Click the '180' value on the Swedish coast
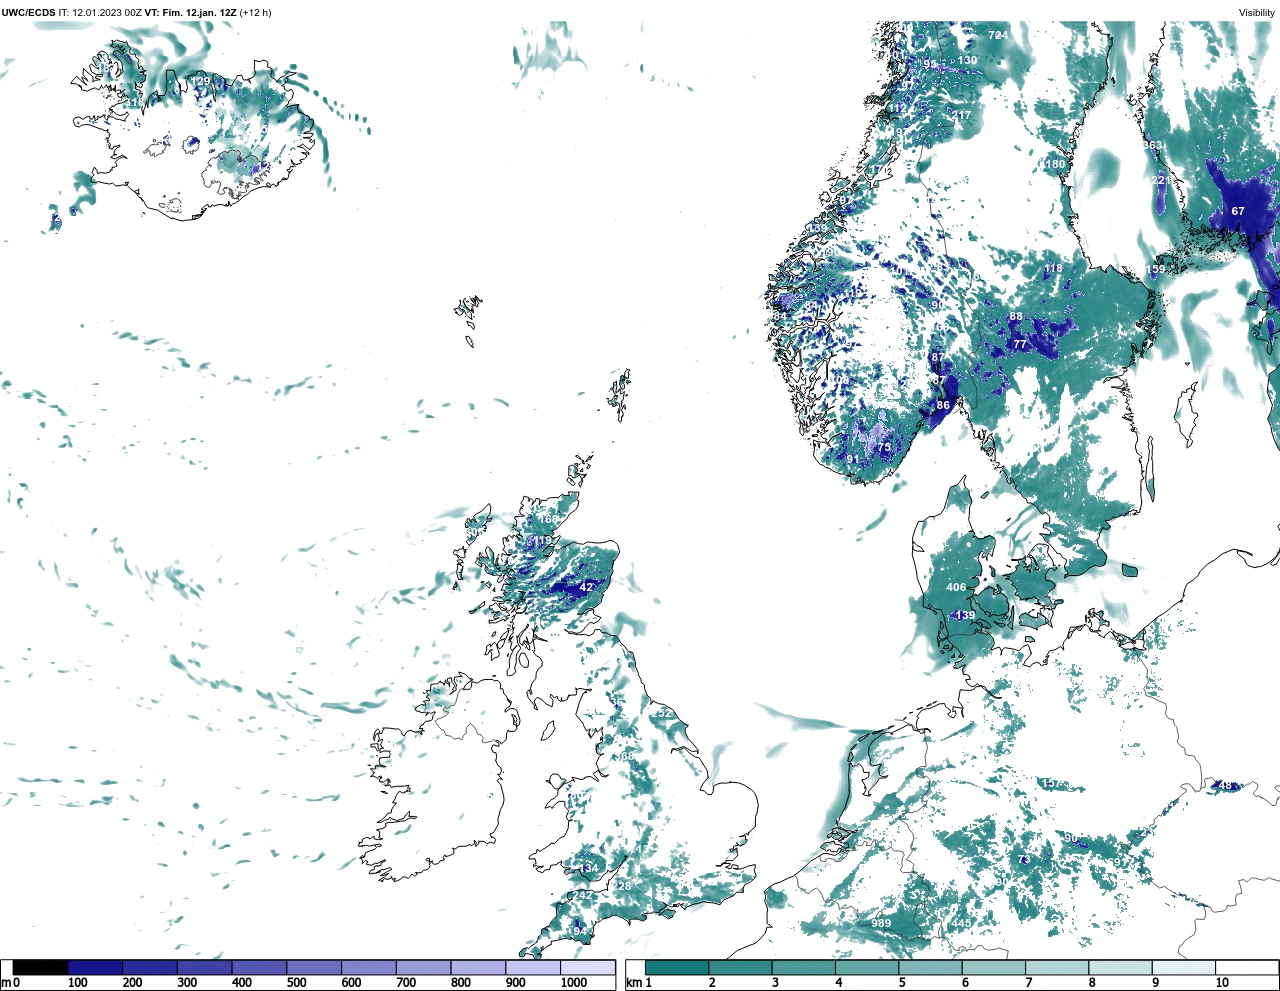 (x=1055, y=164)
